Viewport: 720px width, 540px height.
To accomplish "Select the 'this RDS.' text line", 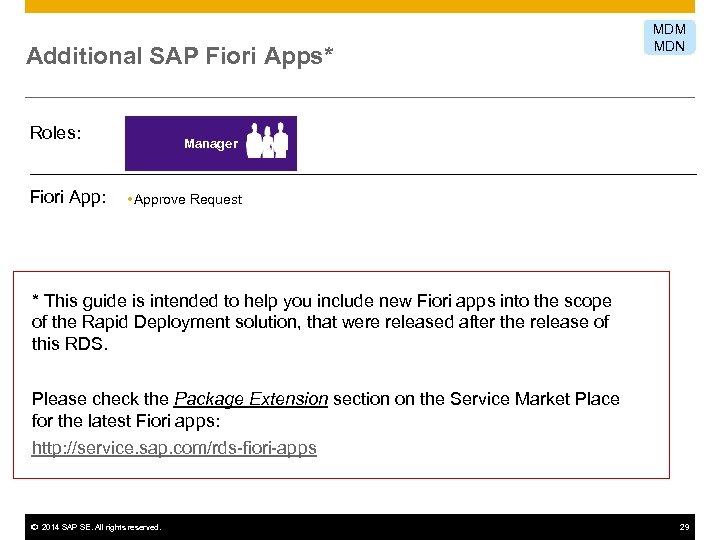I will pyautogui.click(x=70, y=344).
